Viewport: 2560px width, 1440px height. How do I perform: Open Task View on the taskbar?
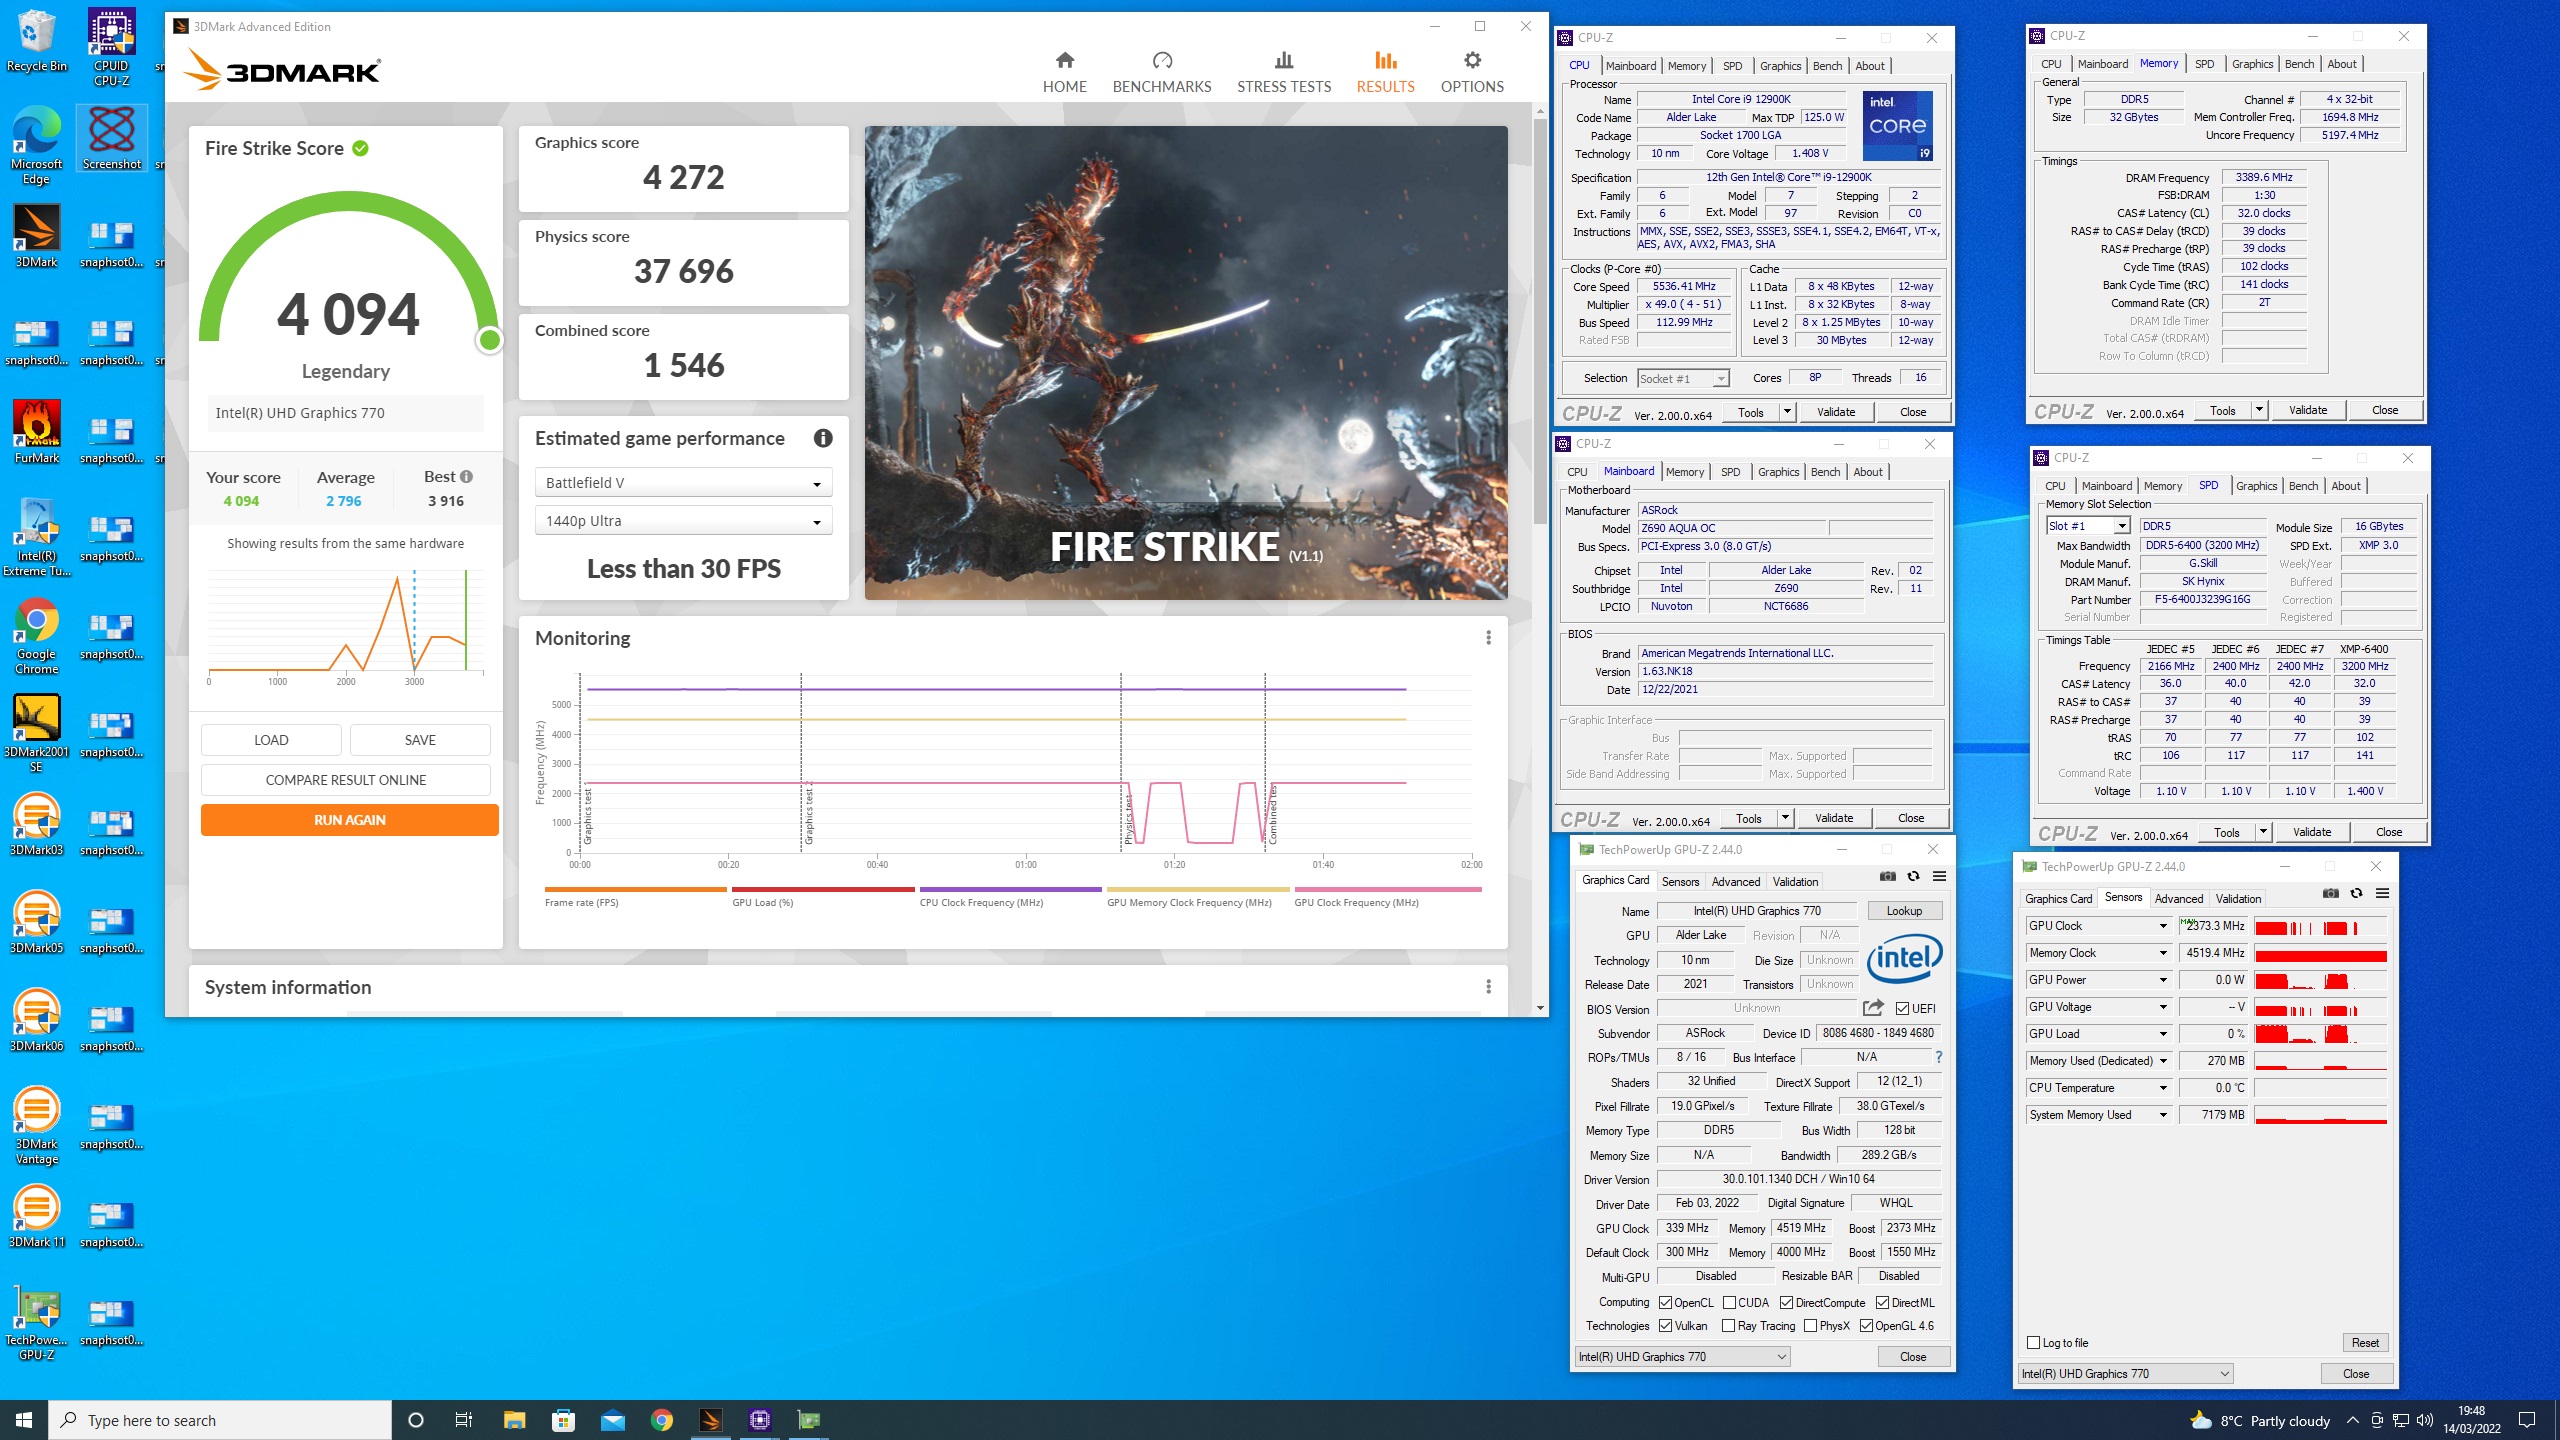(x=464, y=1420)
